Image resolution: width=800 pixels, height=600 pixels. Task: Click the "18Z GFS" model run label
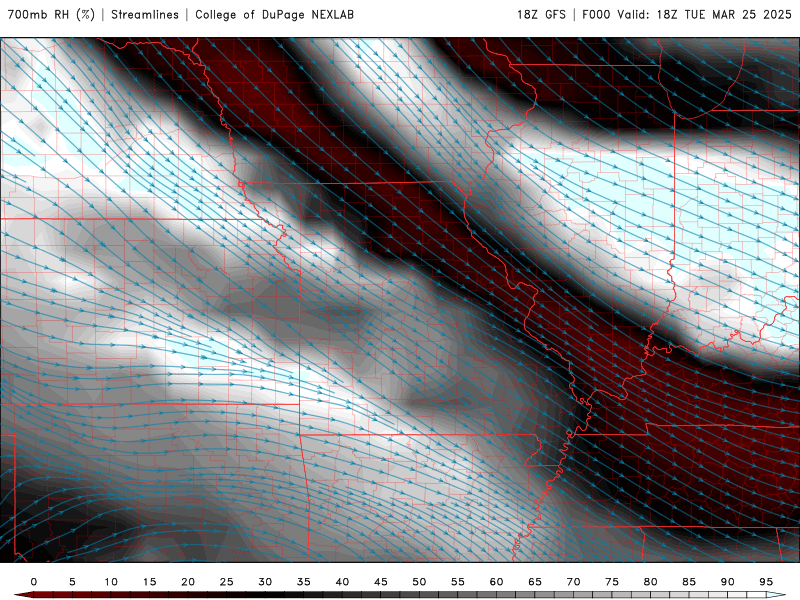[x=541, y=15]
